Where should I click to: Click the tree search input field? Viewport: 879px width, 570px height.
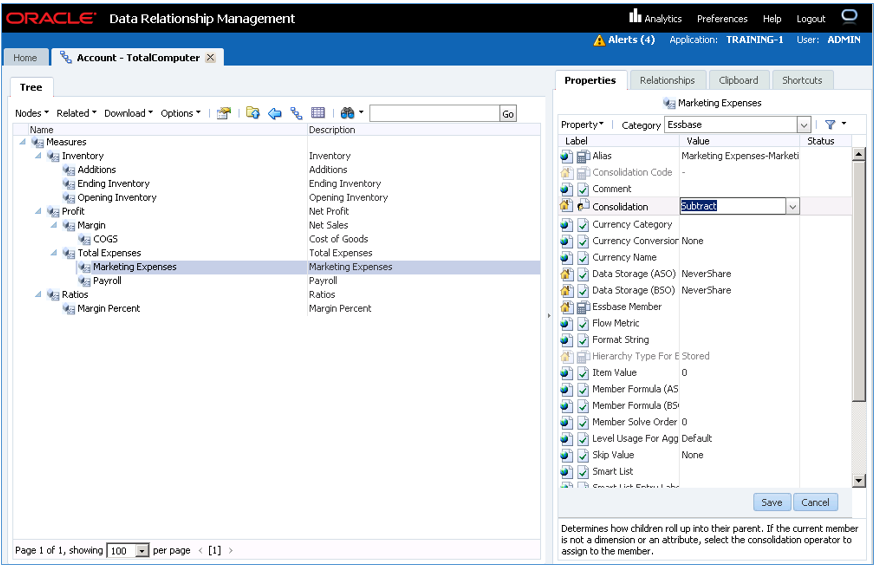434,114
